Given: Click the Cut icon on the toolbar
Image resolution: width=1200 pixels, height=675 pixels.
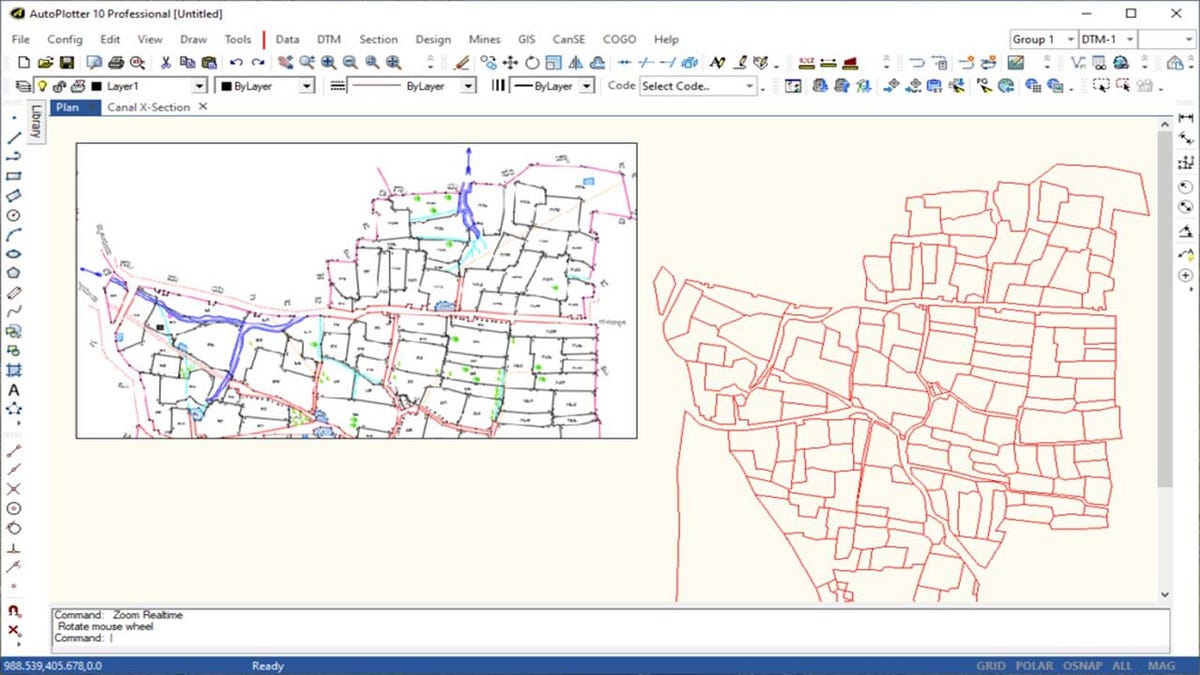Looking at the screenshot, I should 167,62.
